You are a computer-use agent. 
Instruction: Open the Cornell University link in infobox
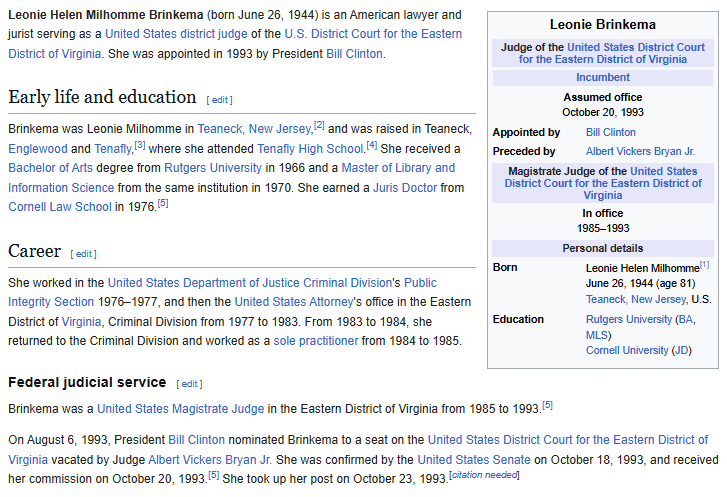pyautogui.click(x=627, y=350)
